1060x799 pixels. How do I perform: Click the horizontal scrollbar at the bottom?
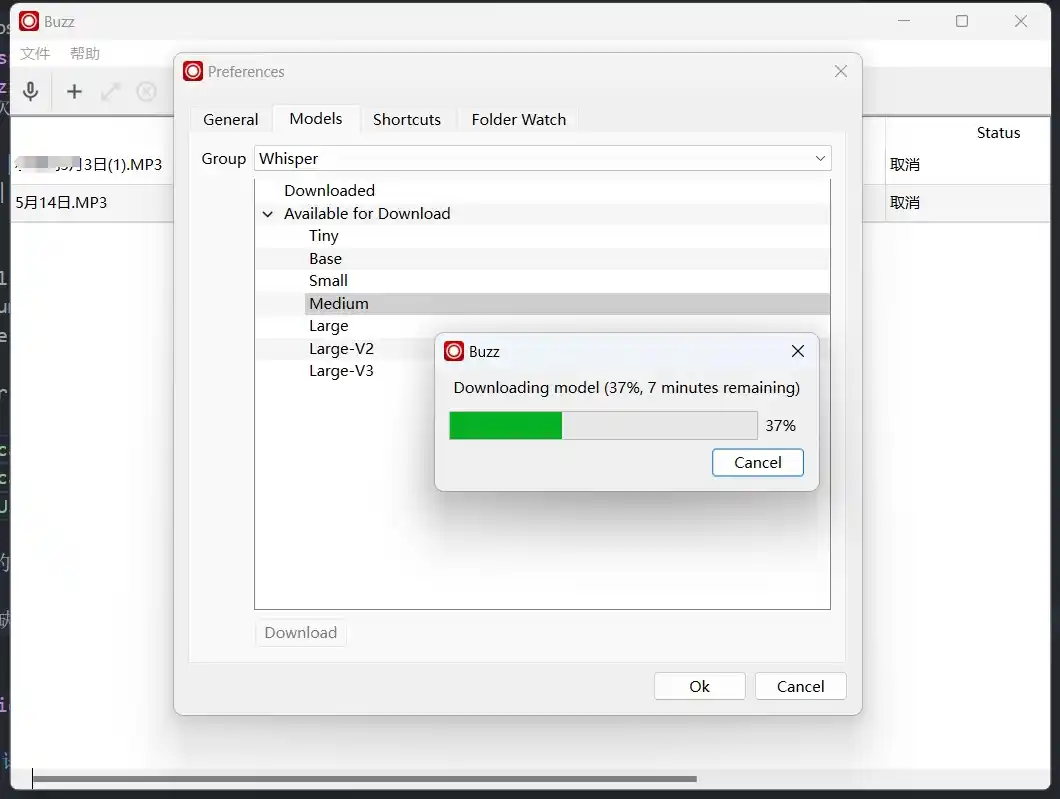pyautogui.click(x=365, y=778)
